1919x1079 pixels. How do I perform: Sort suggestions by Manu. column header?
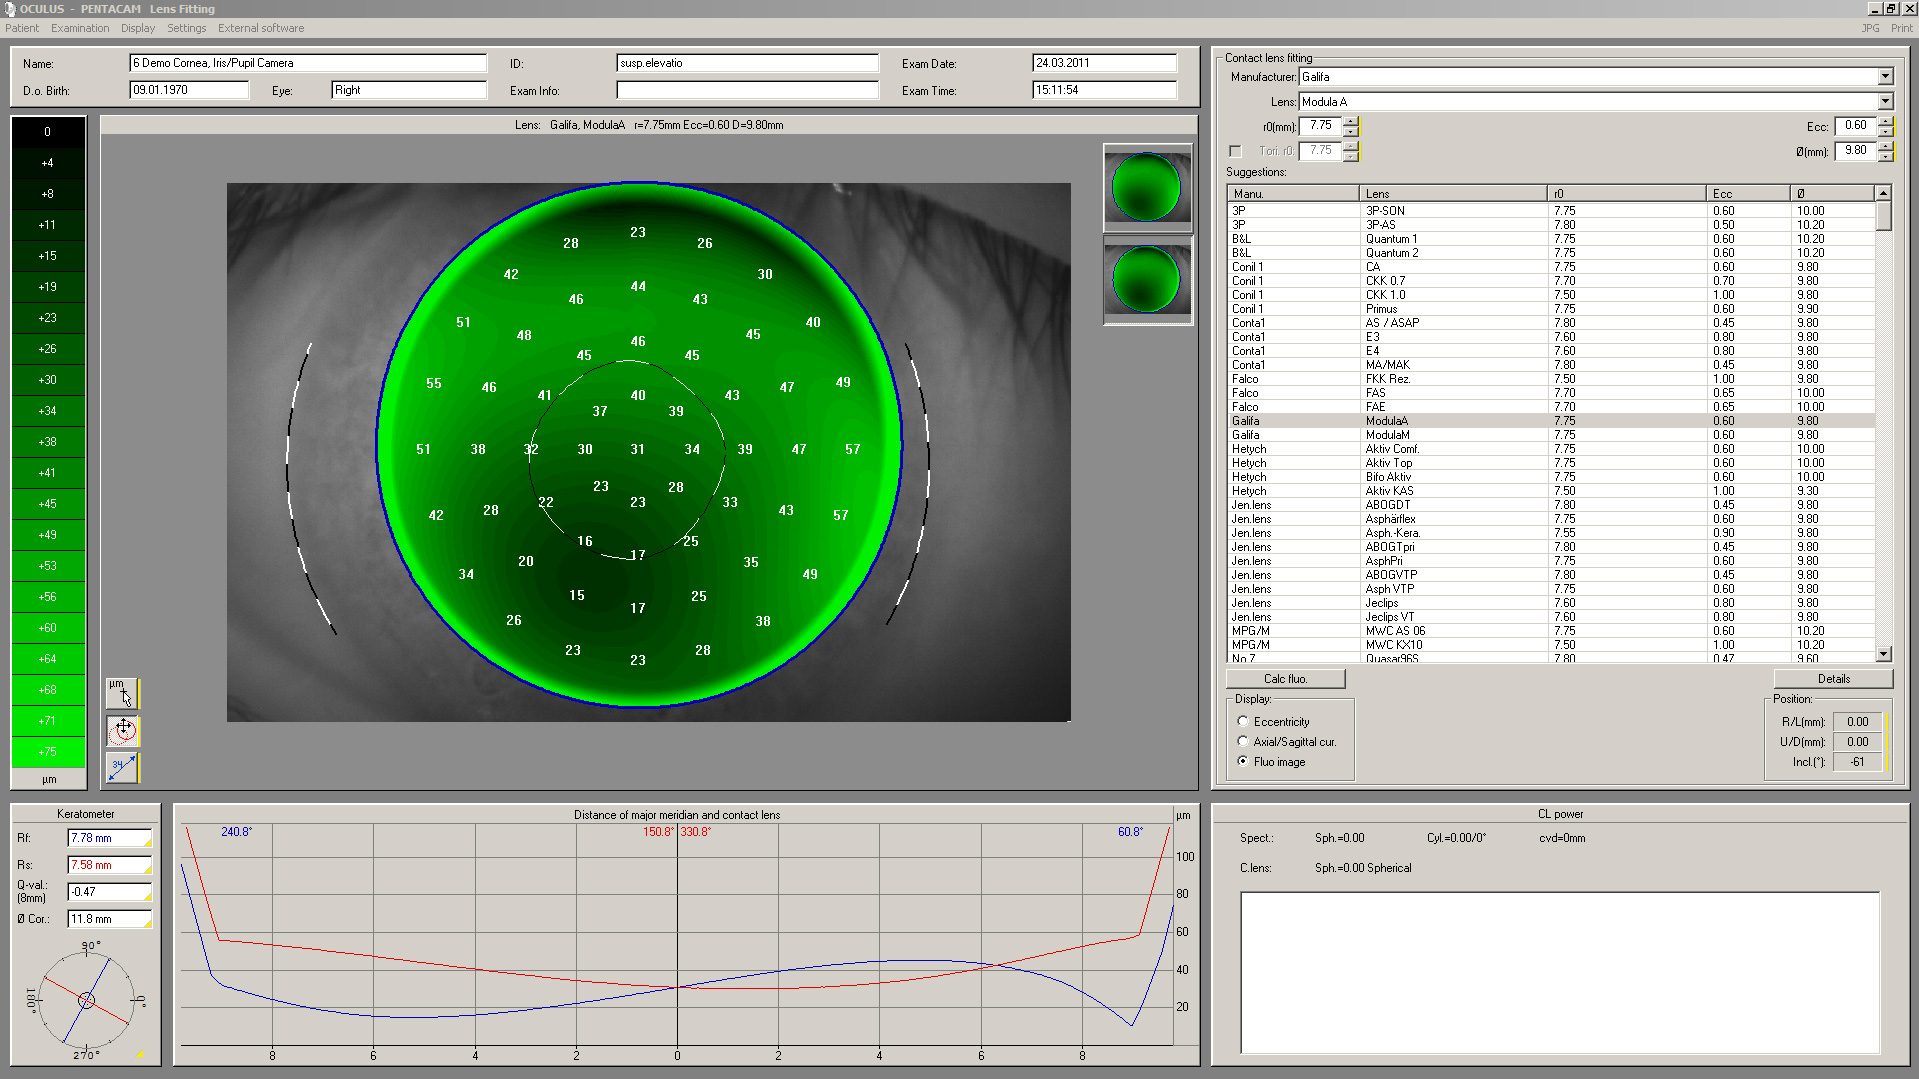tap(1293, 194)
